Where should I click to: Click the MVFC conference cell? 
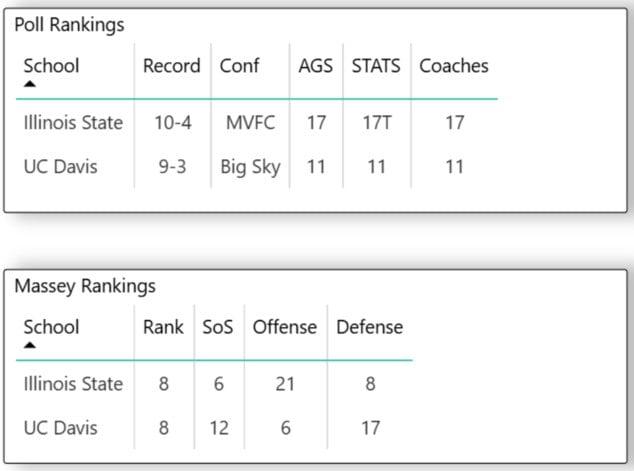(x=250, y=123)
